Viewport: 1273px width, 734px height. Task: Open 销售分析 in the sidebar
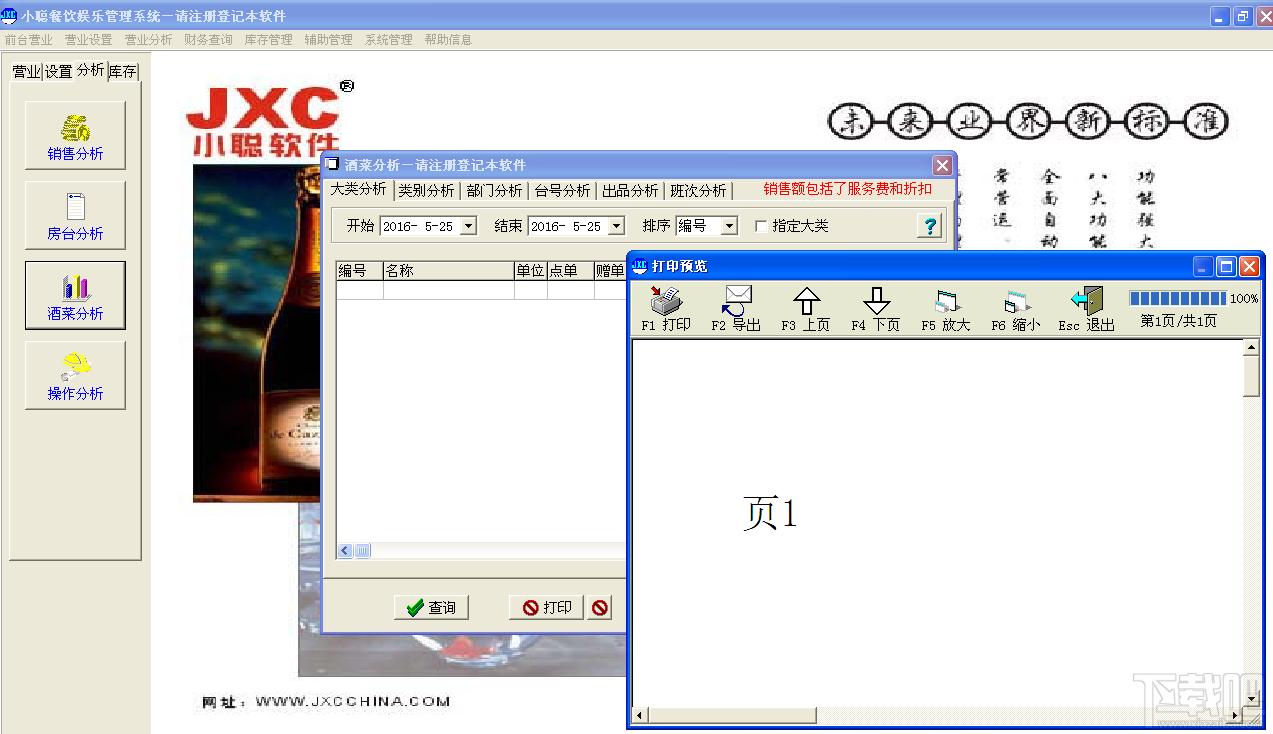click(x=75, y=136)
